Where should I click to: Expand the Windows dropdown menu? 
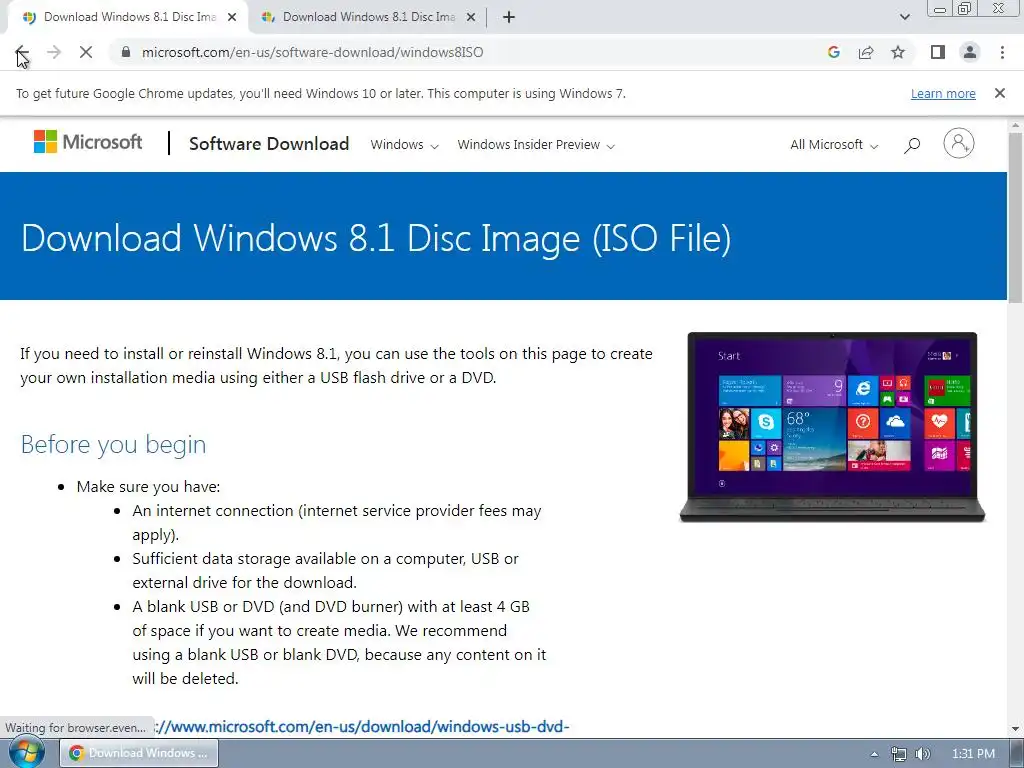tap(404, 145)
